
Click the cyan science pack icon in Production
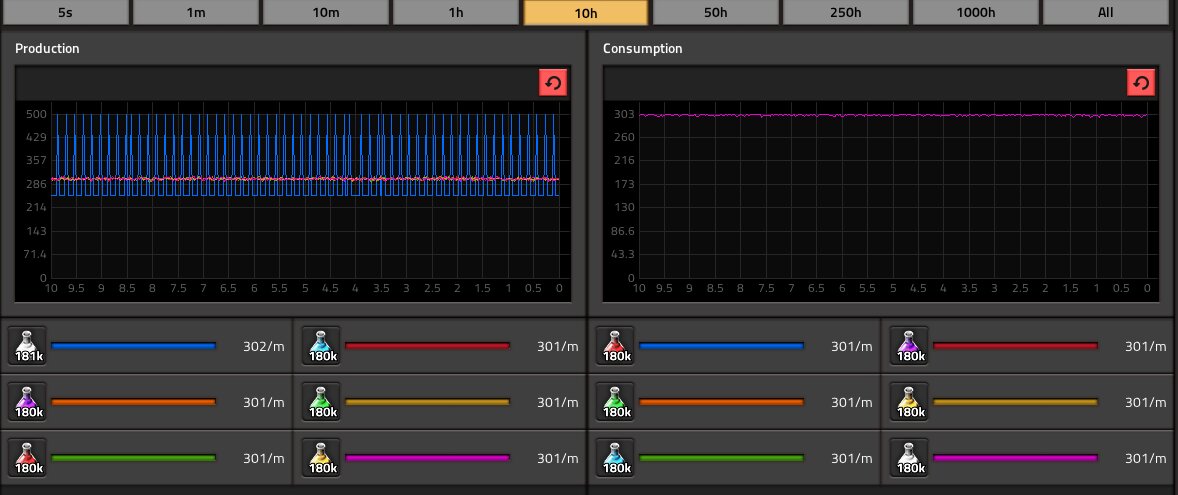tap(322, 346)
